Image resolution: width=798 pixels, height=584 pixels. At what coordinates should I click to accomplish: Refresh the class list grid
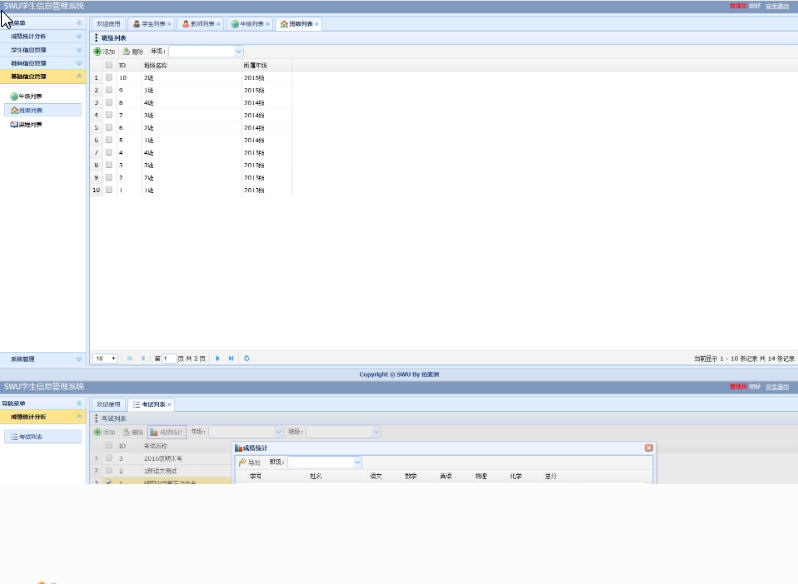point(246,359)
